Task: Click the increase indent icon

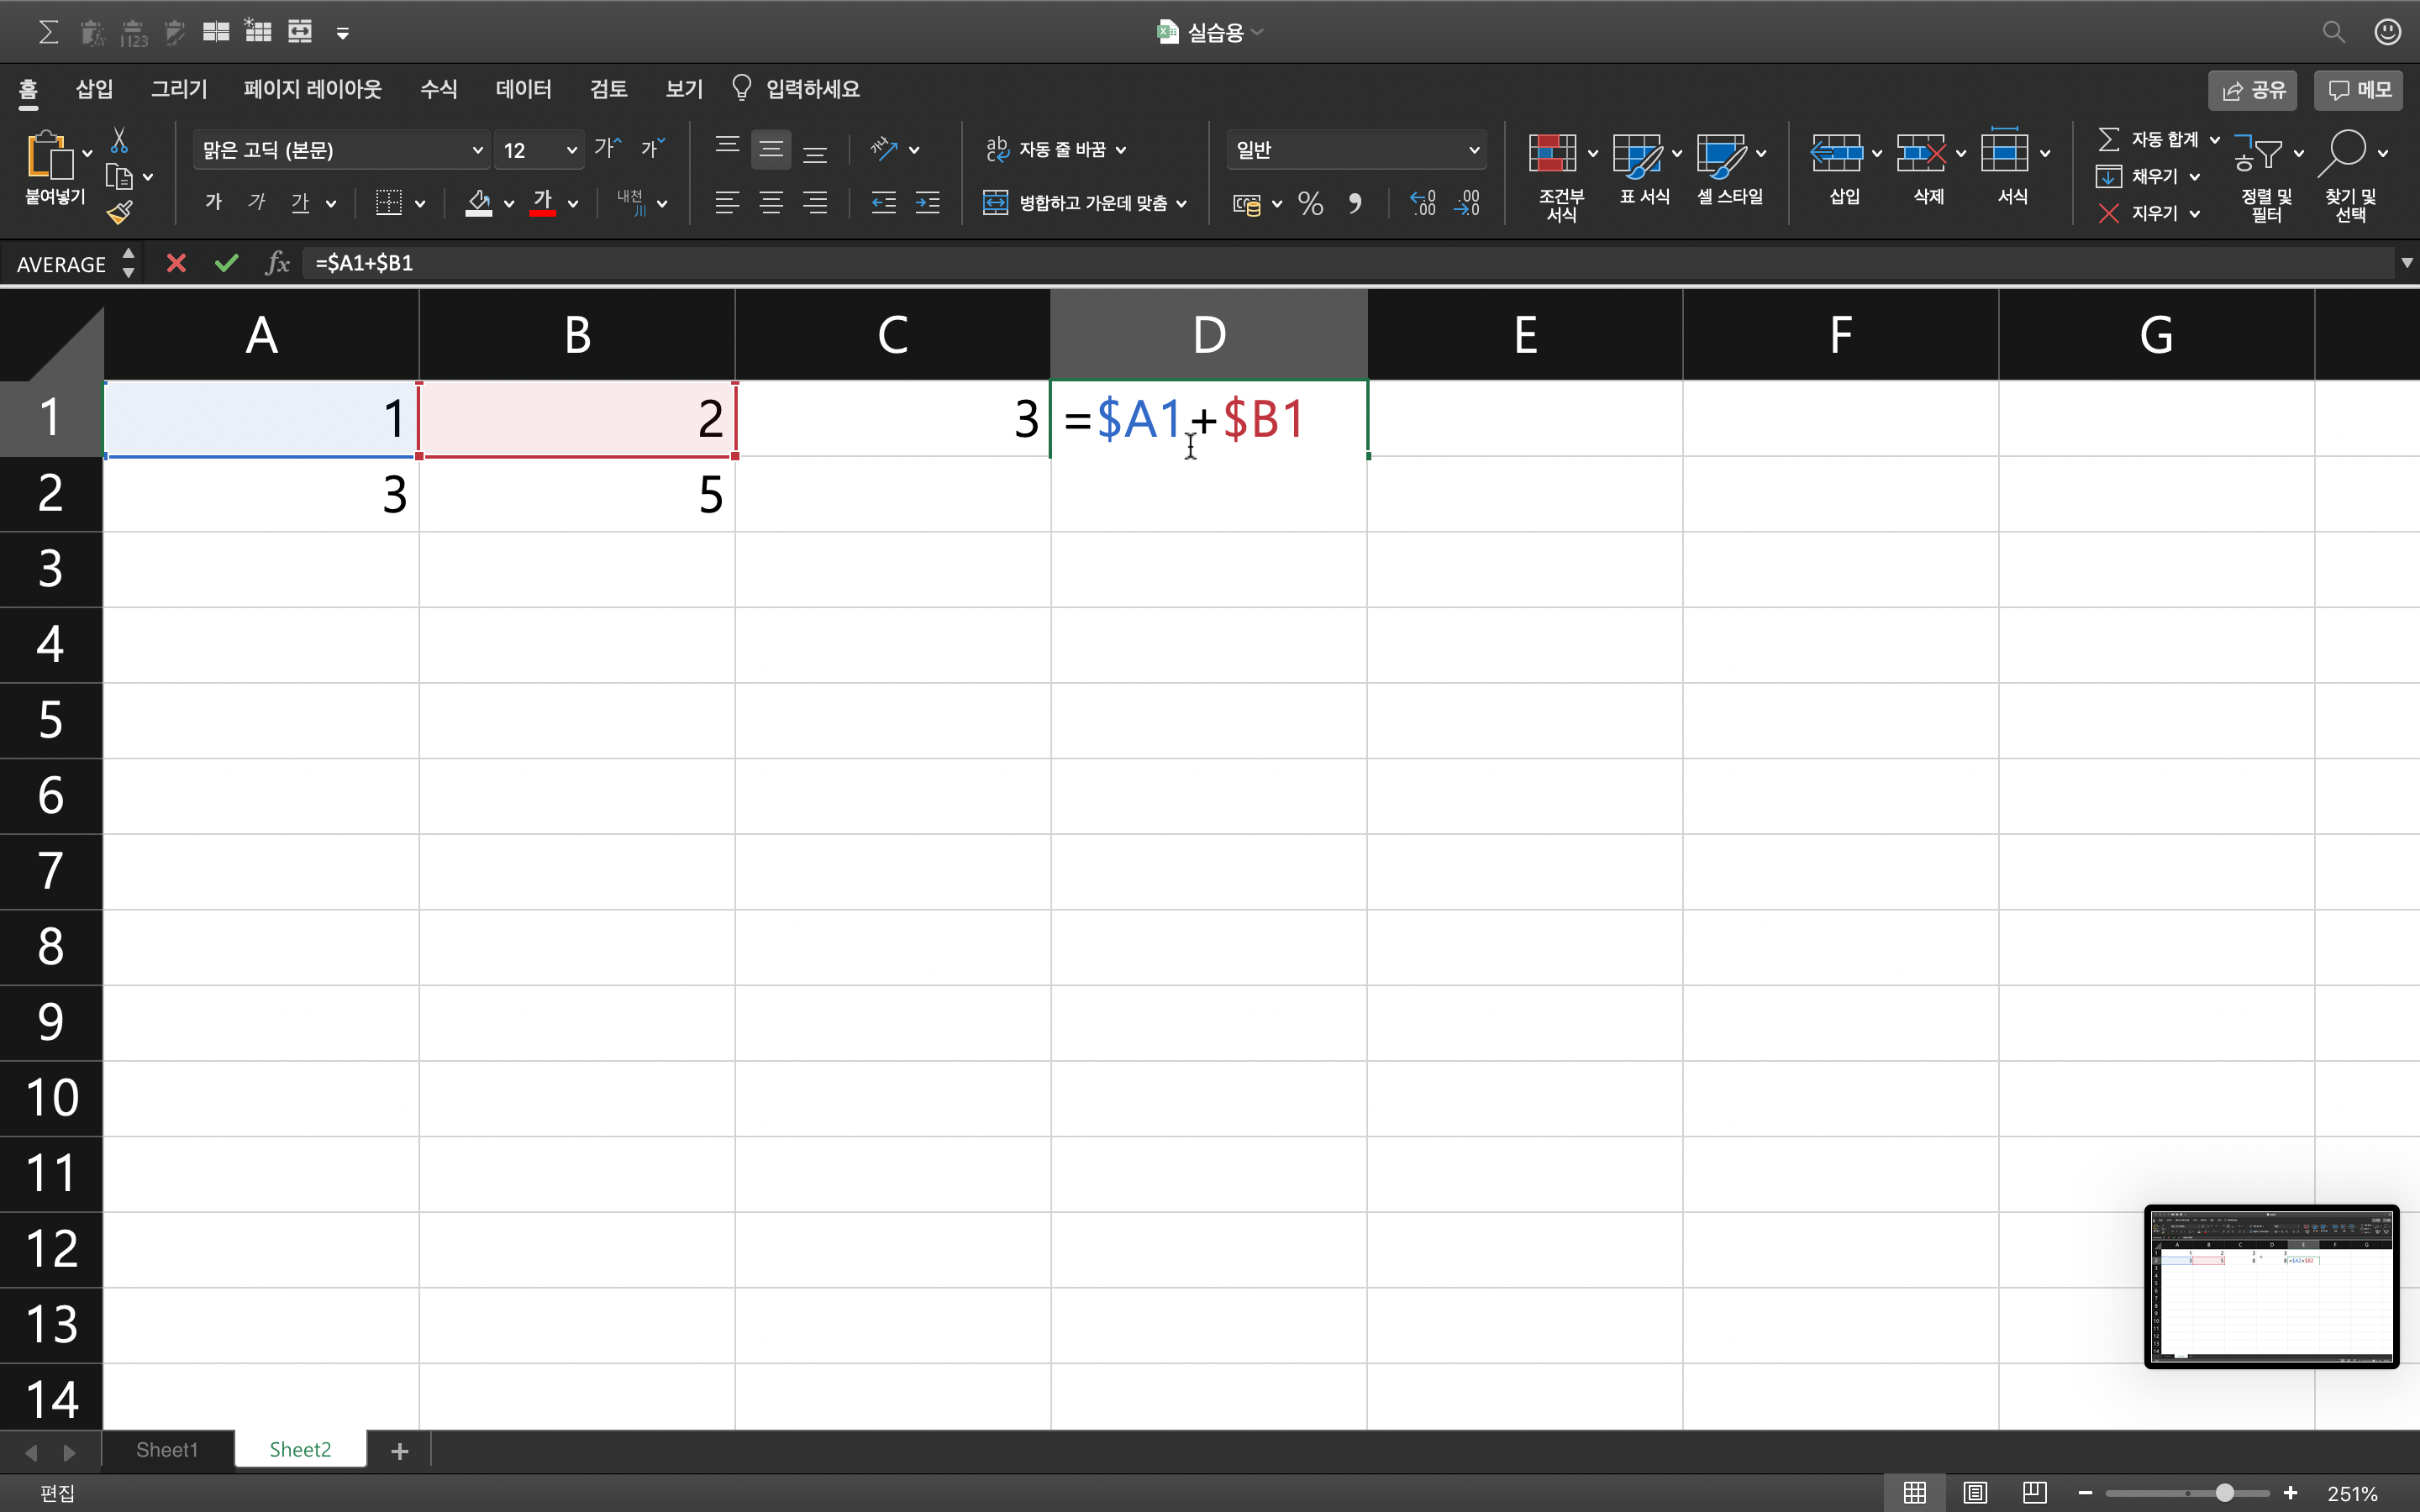Action: pos(927,204)
